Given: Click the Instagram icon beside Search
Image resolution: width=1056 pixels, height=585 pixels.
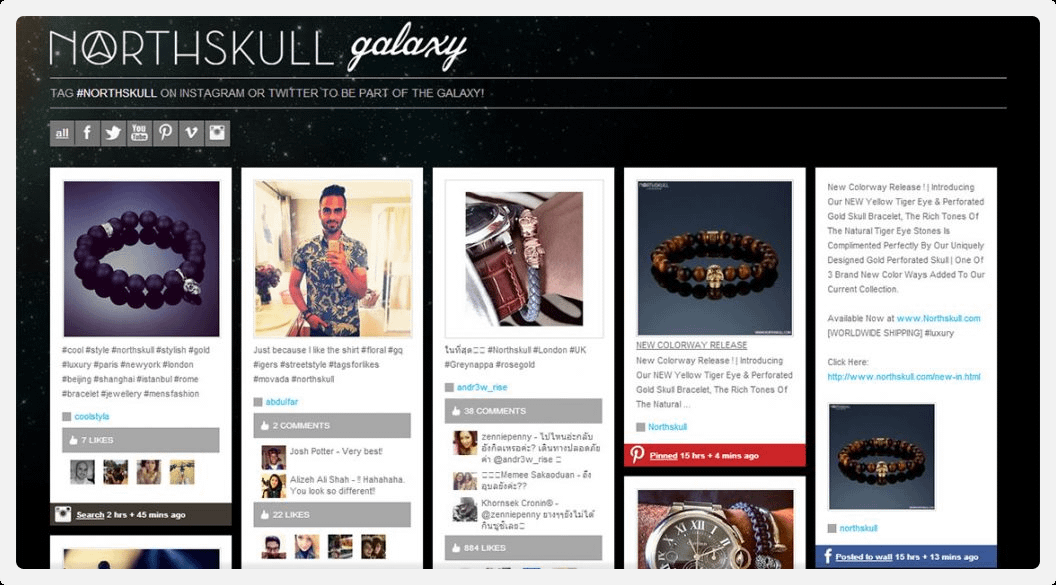Looking at the screenshot, I should tap(63, 514).
